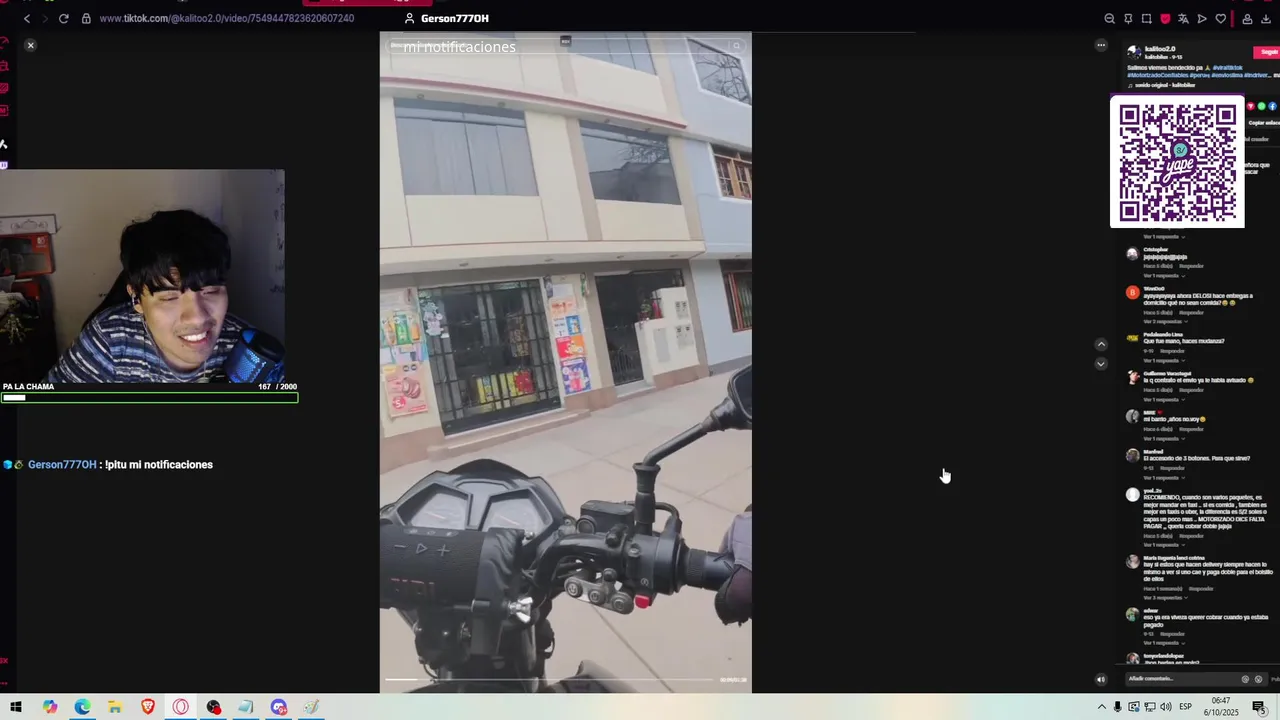The height and width of the screenshot is (720, 1280).
Task: Click the send/flow arrow toolbar icon
Action: tap(1202, 19)
